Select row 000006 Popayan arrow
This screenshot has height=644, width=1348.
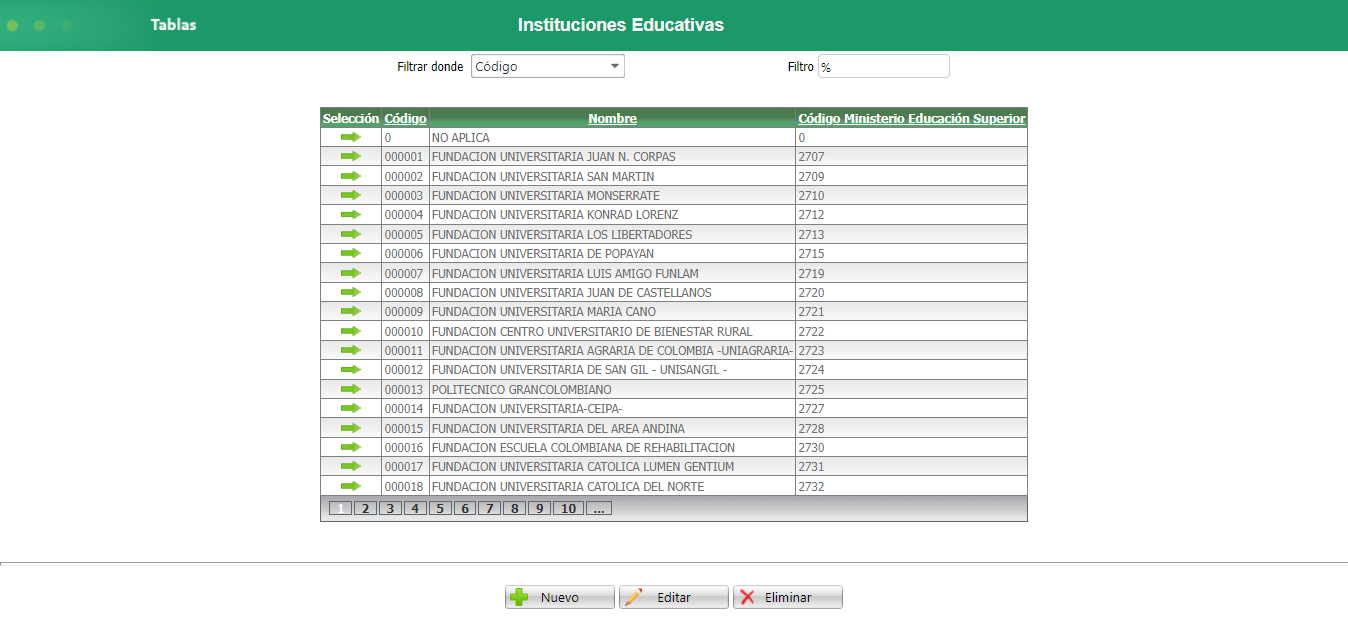(350, 253)
